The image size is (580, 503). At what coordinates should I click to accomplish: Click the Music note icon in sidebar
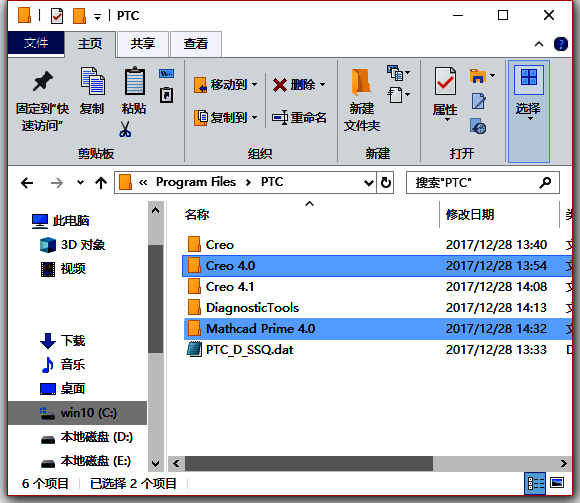pos(47,365)
